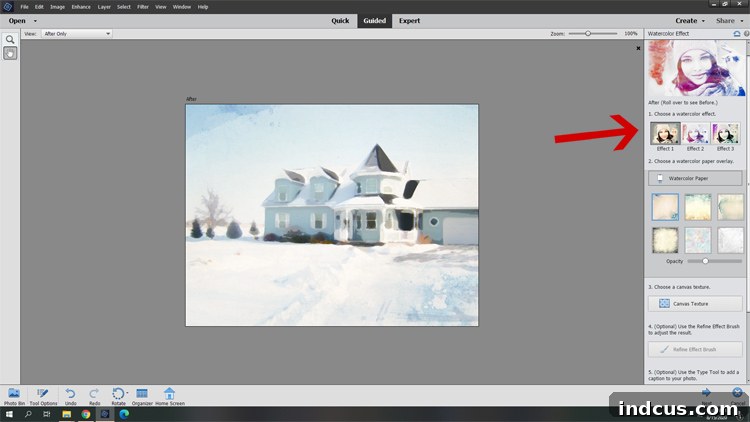Close the image document with the X

638,48
